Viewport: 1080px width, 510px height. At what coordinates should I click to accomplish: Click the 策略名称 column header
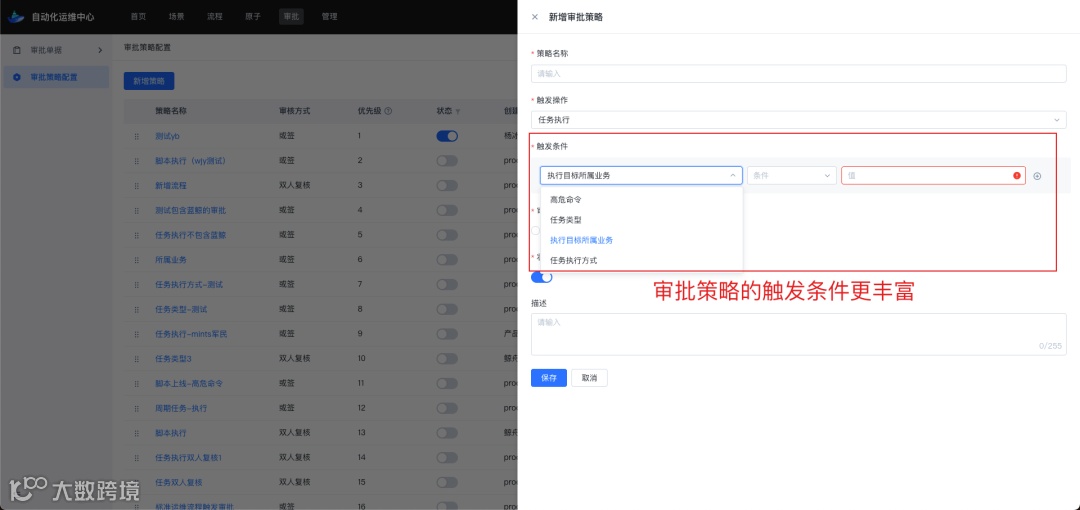click(171, 111)
